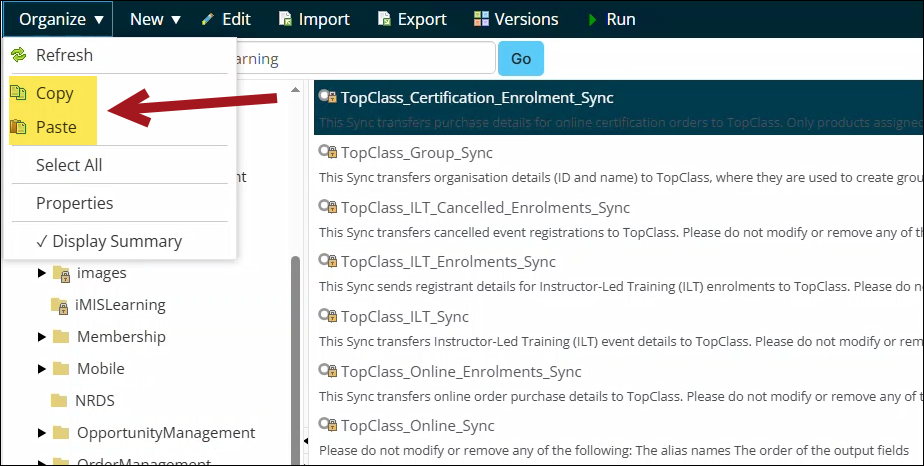
Task: Select TopClass_Certification_Enrolment_Sync query
Action: point(477,98)
